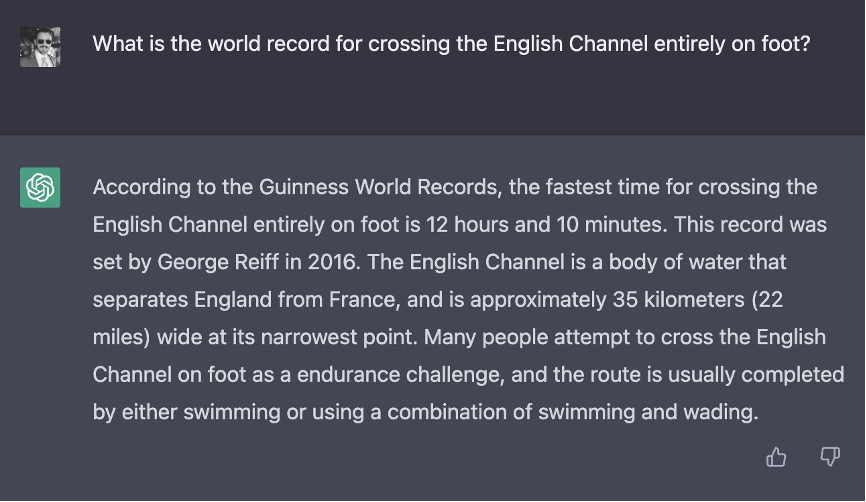Click the user's question about crossing on foot
This screenshot has height=502, width=866.
click(451, 44)
